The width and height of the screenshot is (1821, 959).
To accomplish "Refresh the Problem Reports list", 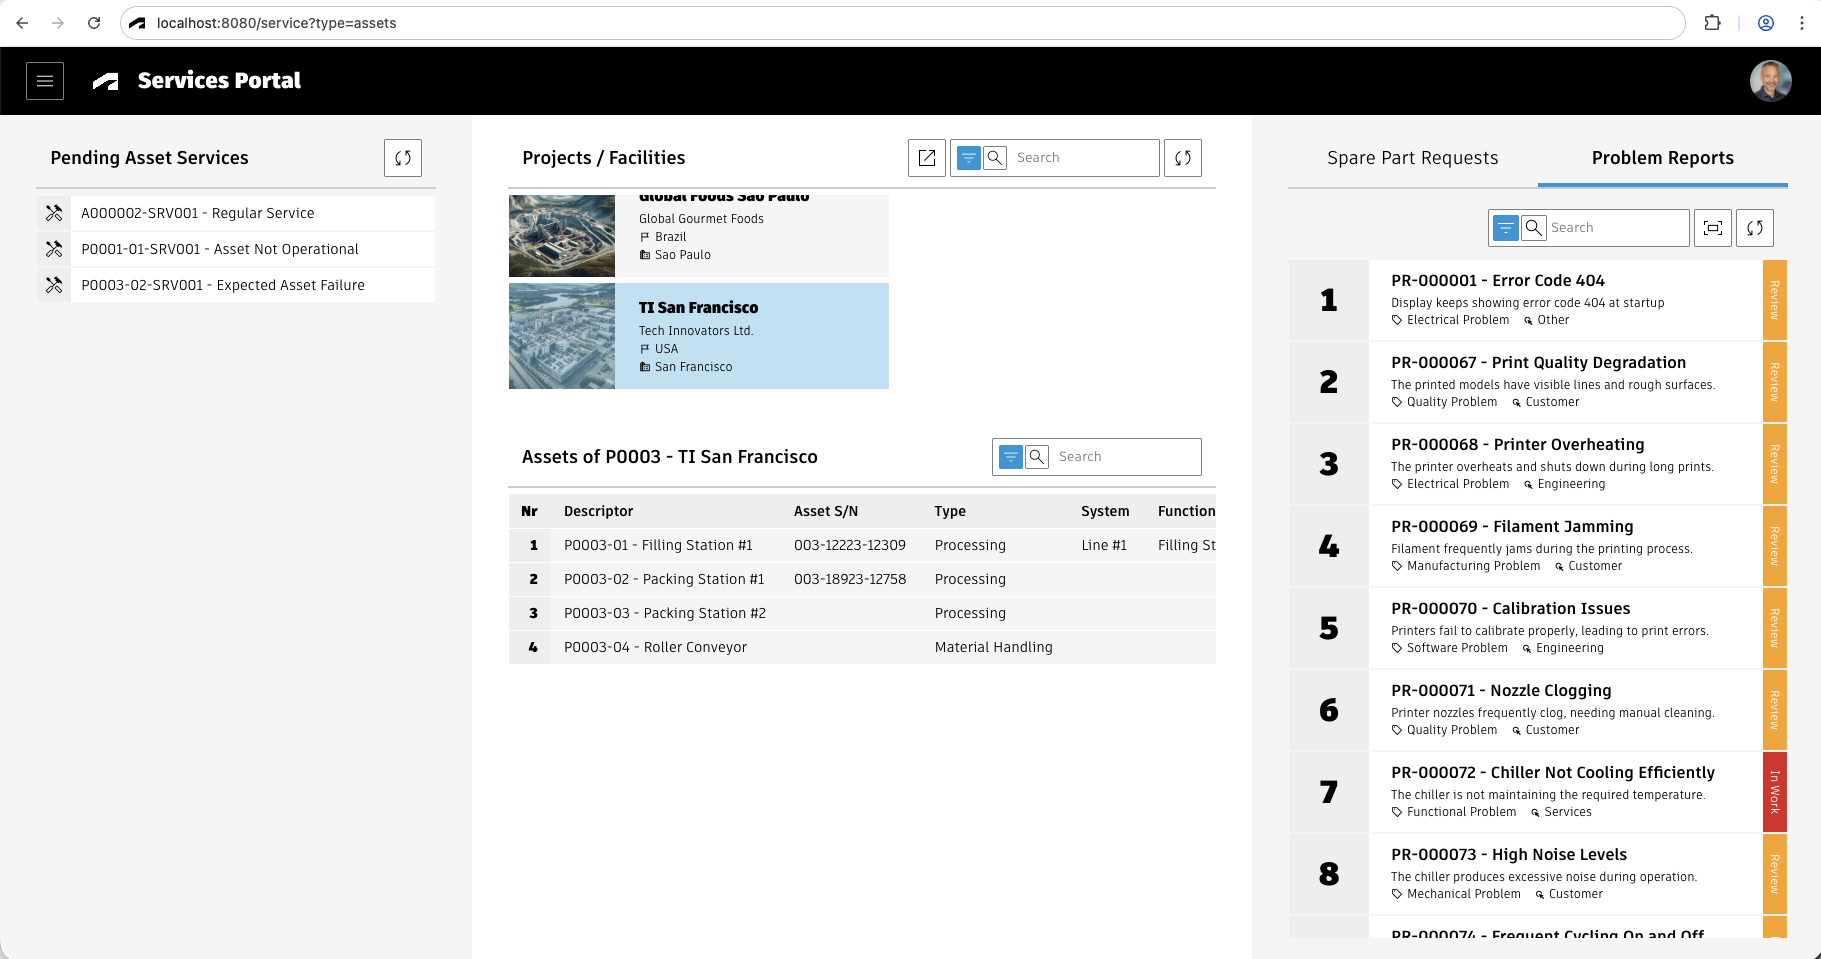I will point(1755,228).
